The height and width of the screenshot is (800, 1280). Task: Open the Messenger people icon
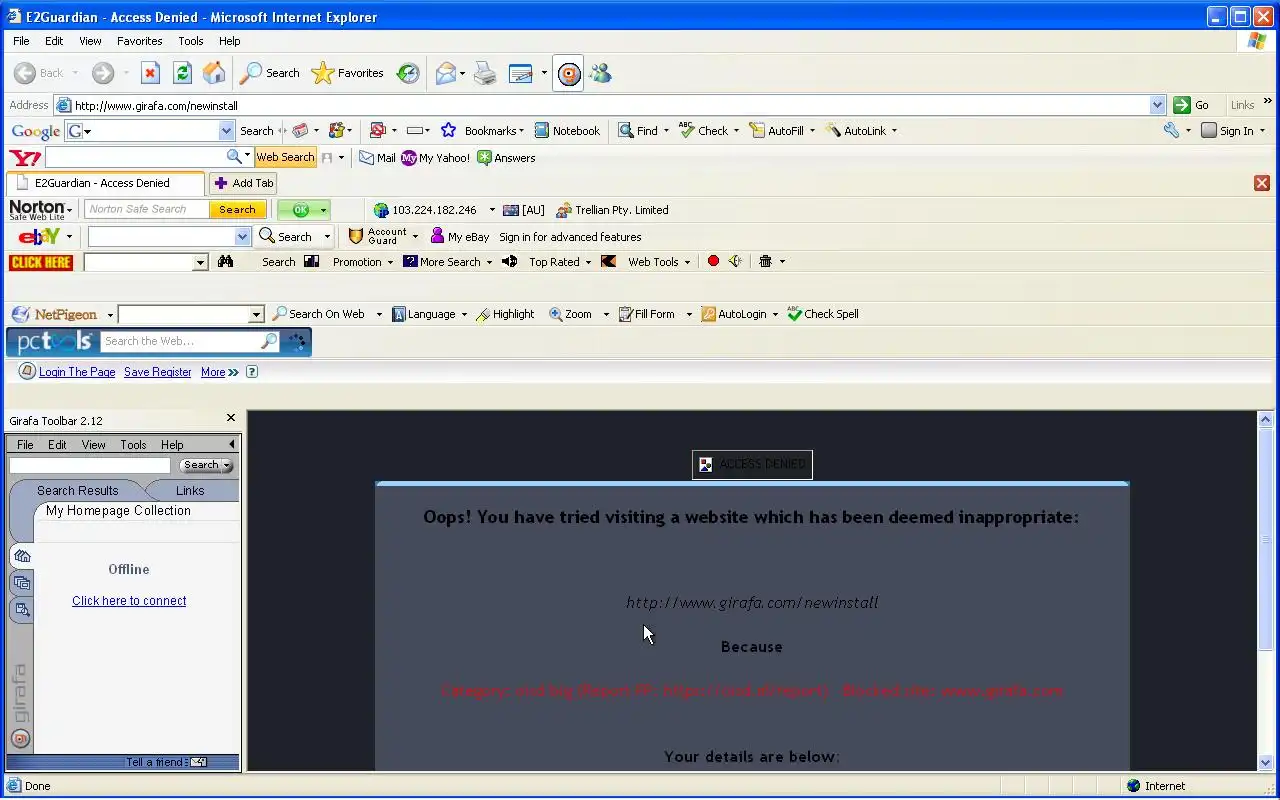tap(600, 73)
